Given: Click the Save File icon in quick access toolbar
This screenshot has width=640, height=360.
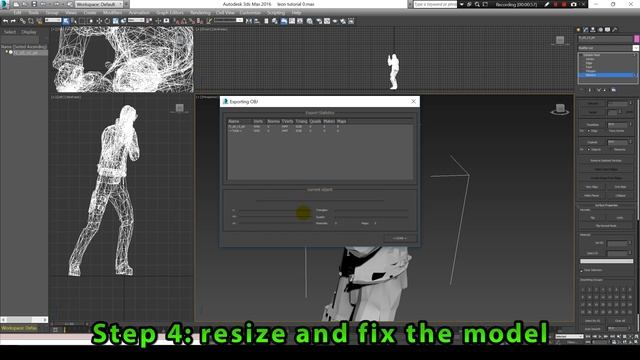Looking at the screenshot, I should tap(34, 4).
